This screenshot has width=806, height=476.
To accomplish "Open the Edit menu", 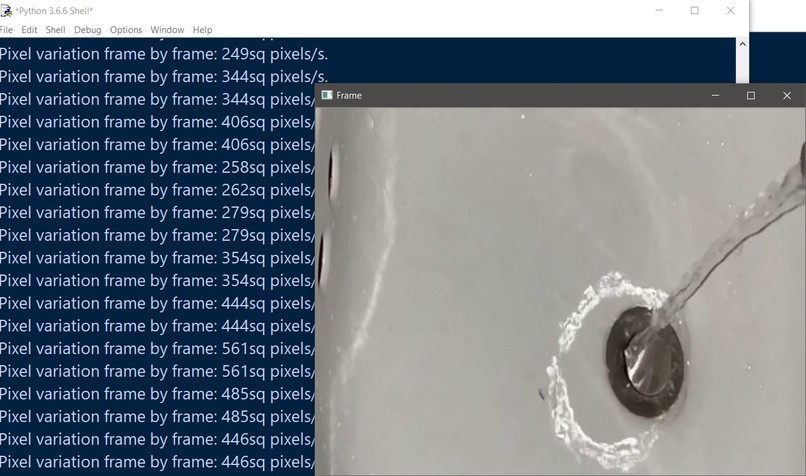I will coord(29,30).
